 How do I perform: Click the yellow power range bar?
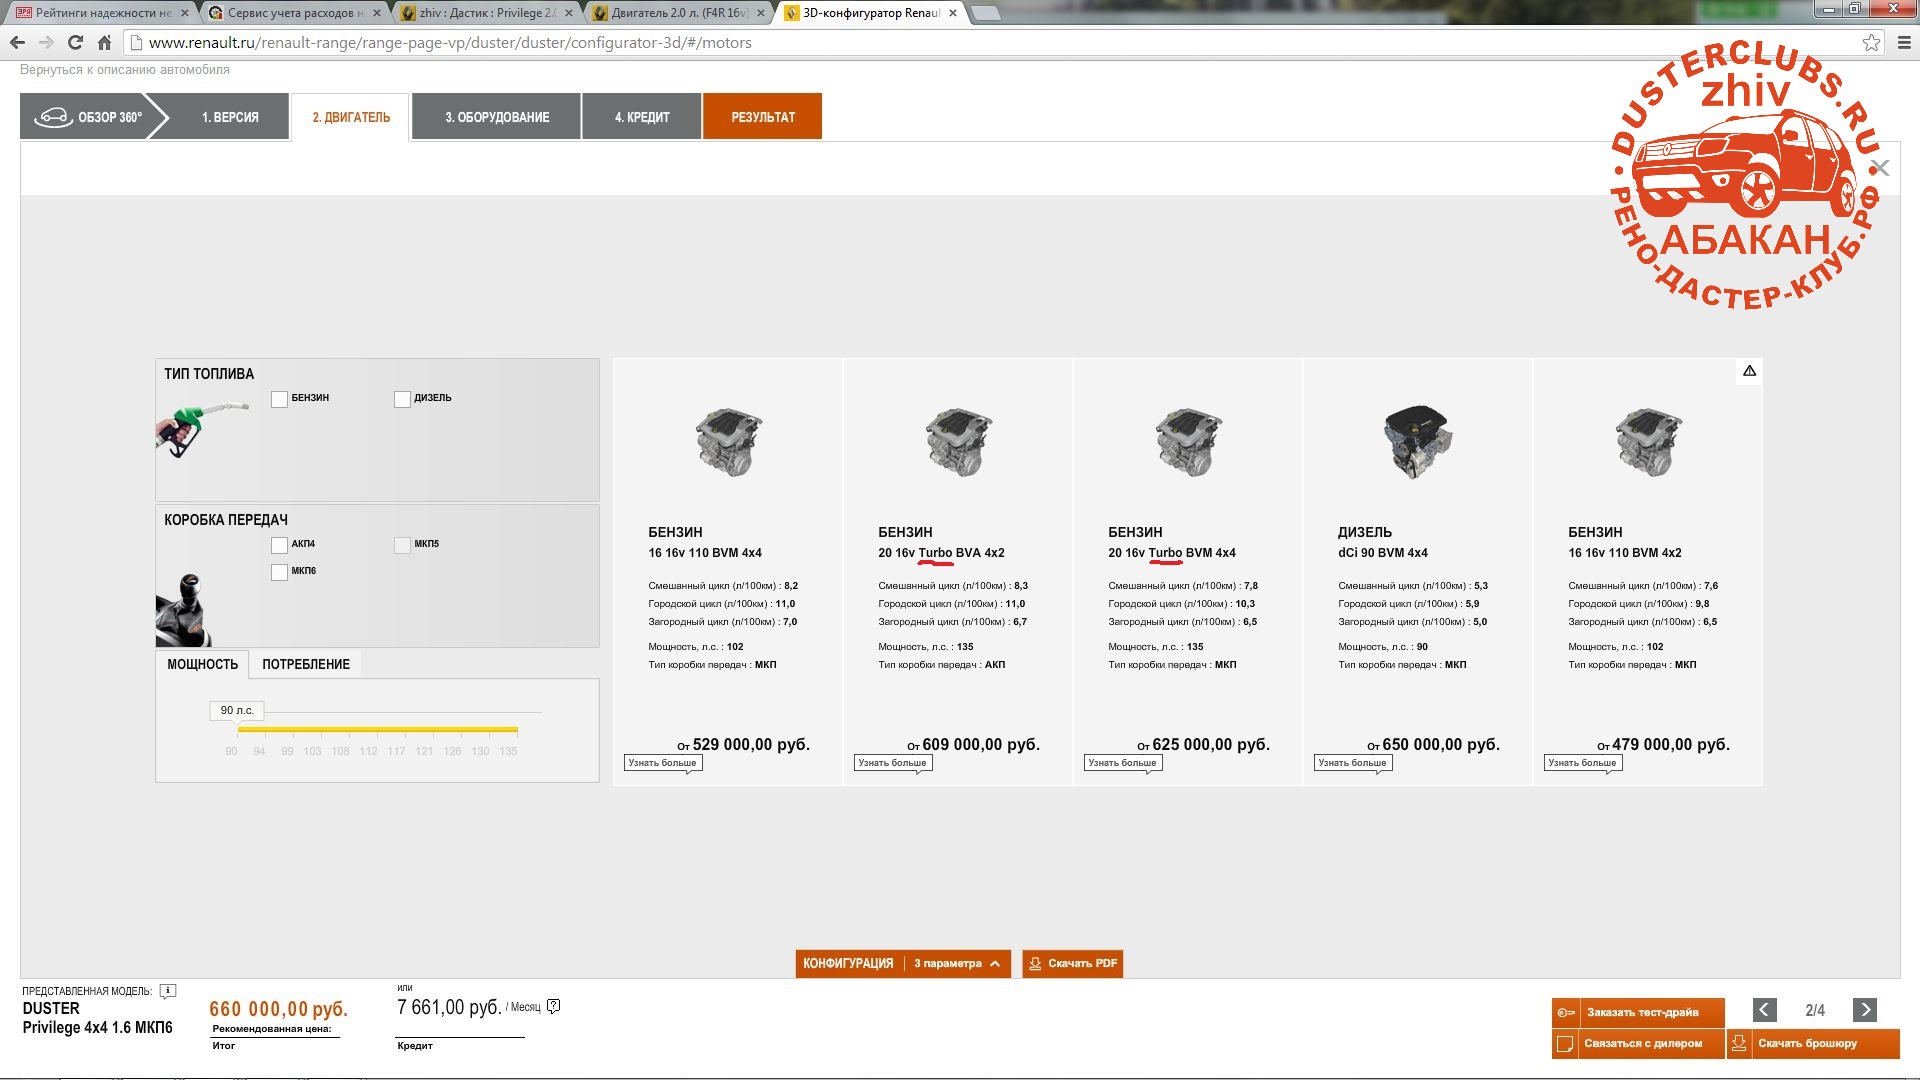click(x=378, y=729)
